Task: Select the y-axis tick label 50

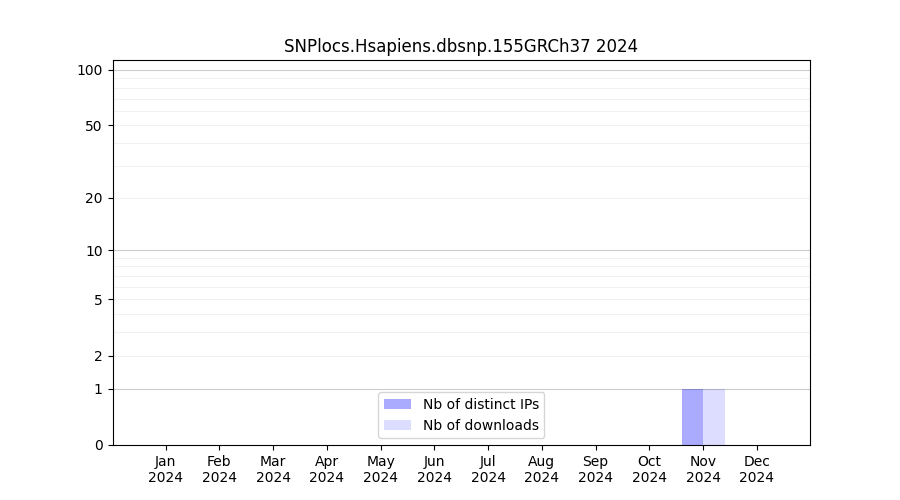Action: coord(94,126)
